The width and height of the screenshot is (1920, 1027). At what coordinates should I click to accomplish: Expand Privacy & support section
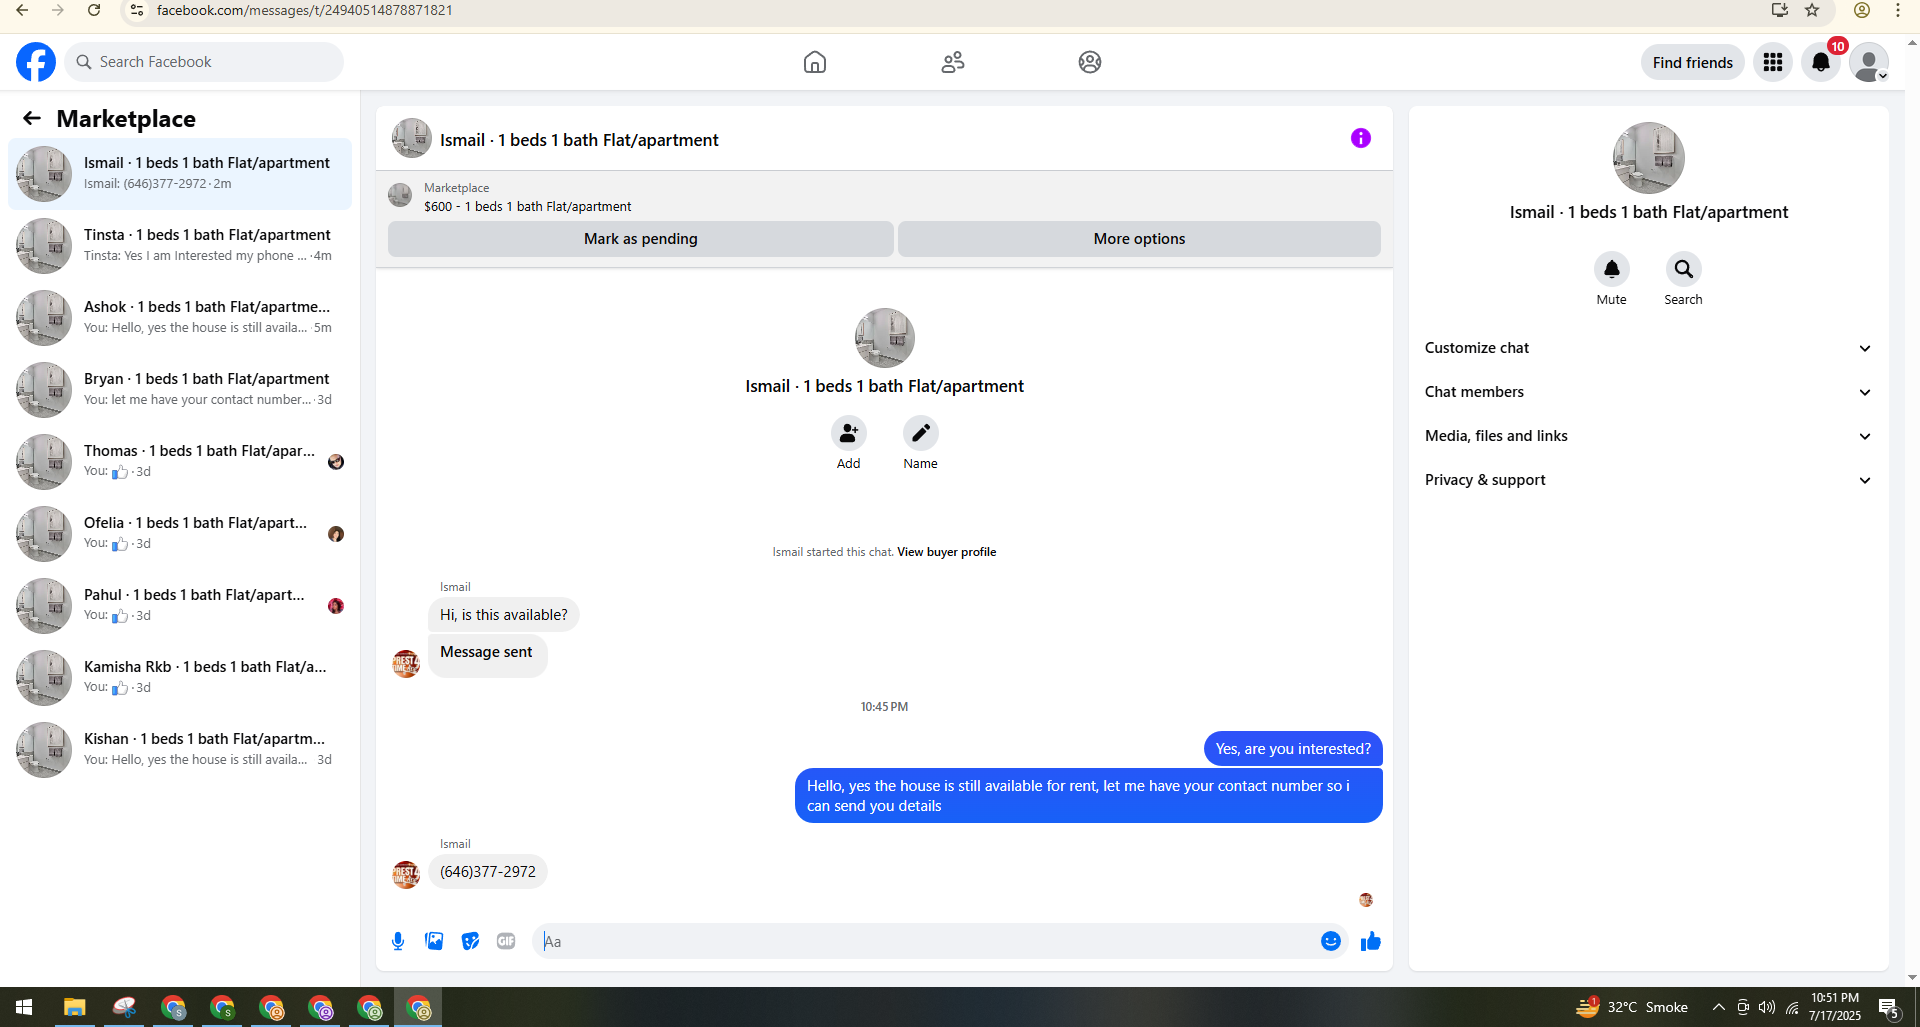[1648, 480]
